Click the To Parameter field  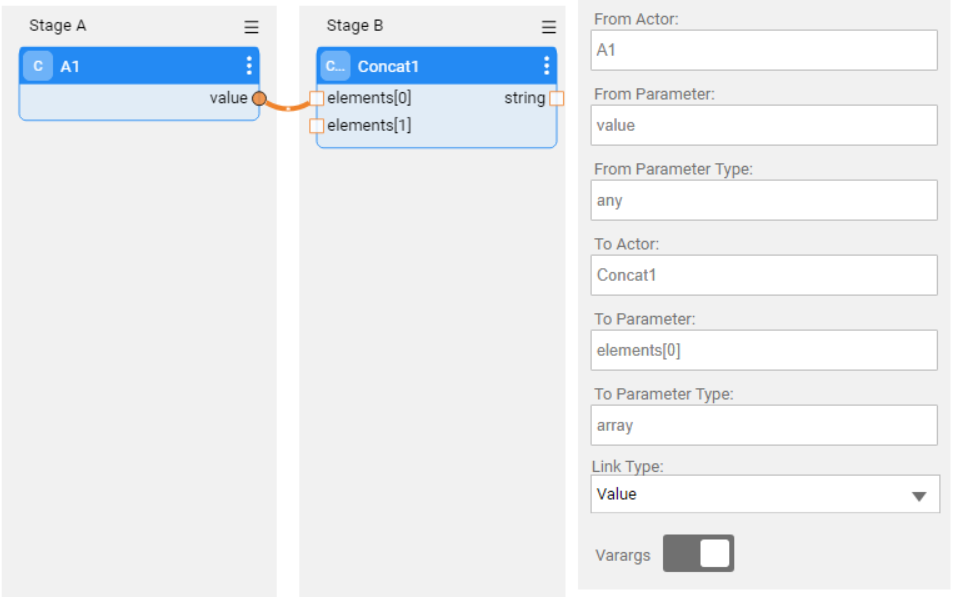(764, 350)
